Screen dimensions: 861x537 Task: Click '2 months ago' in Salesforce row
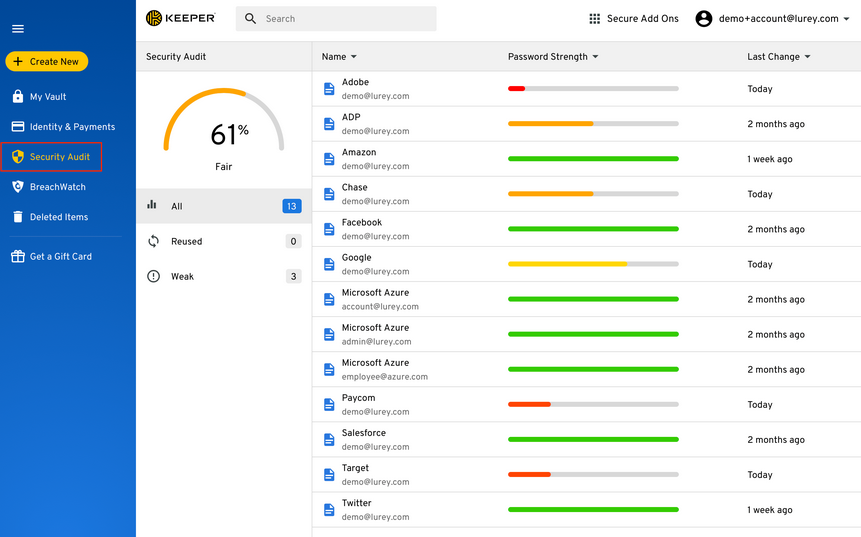click(775, 440)
